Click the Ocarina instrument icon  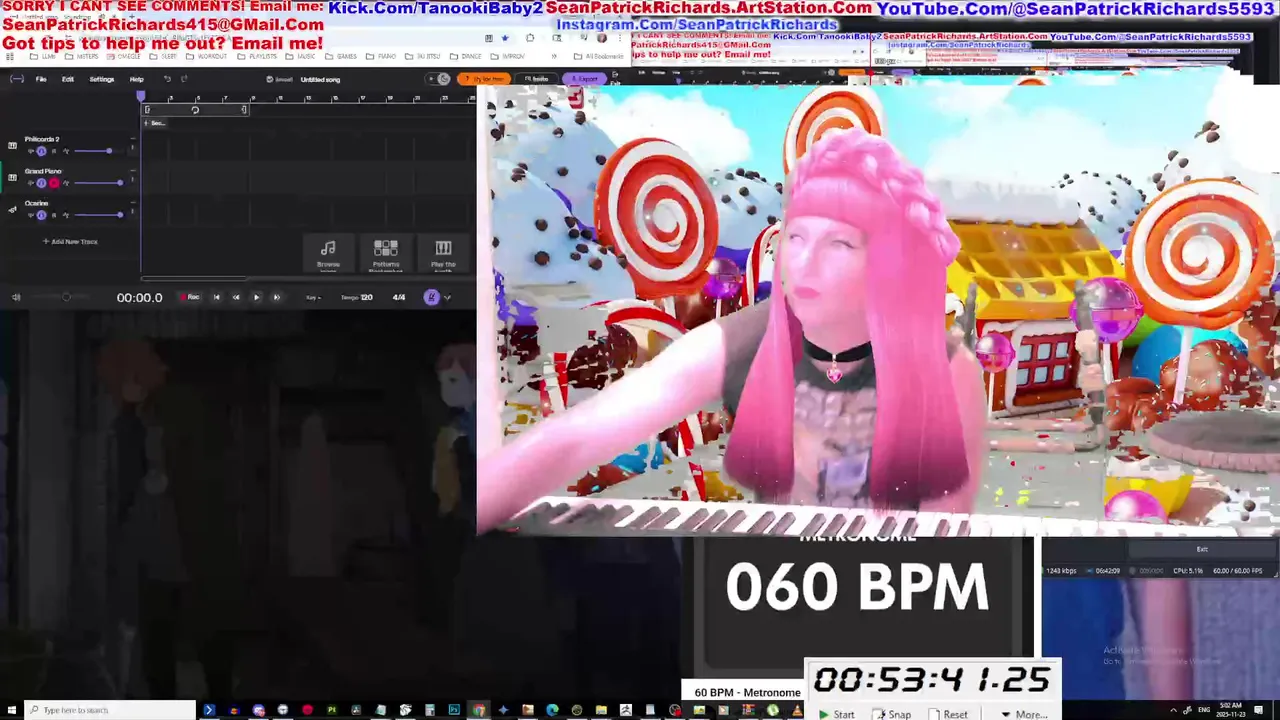[12, 210]
